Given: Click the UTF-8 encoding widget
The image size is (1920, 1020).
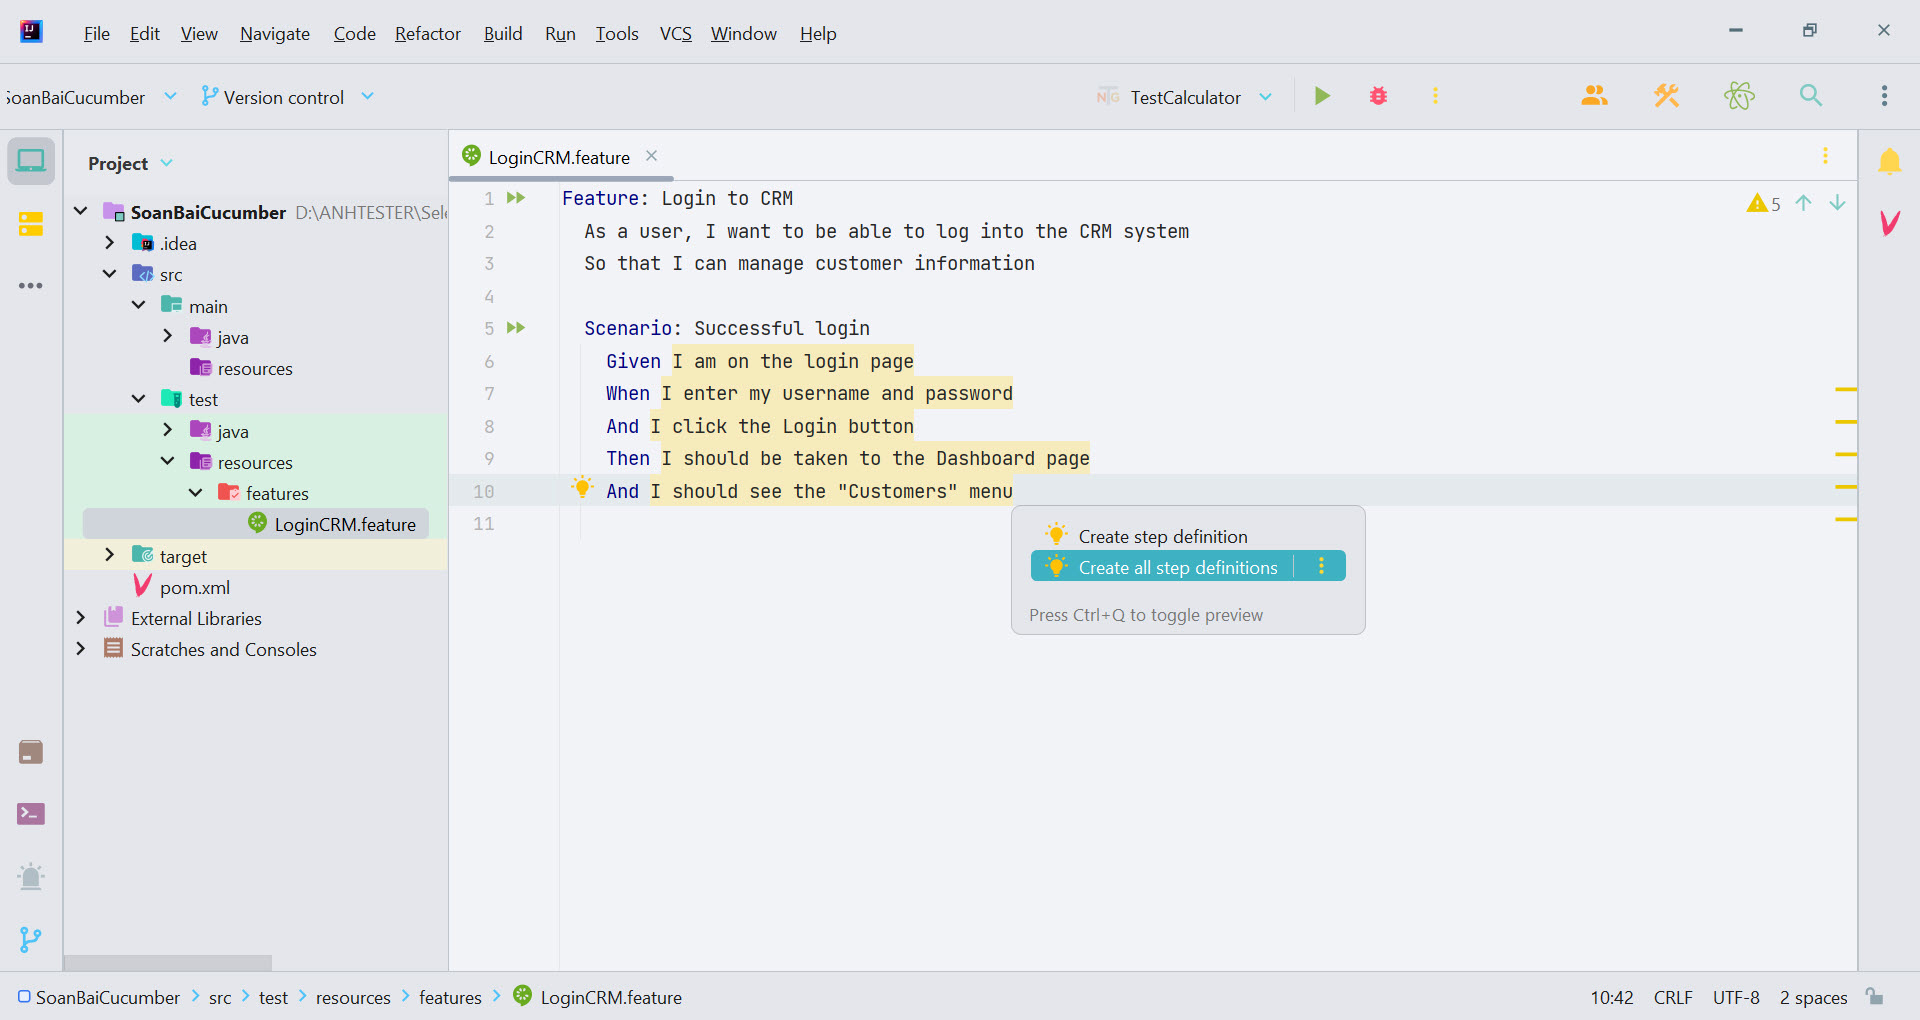Looking at the screenshot, I should (1736, 997).
